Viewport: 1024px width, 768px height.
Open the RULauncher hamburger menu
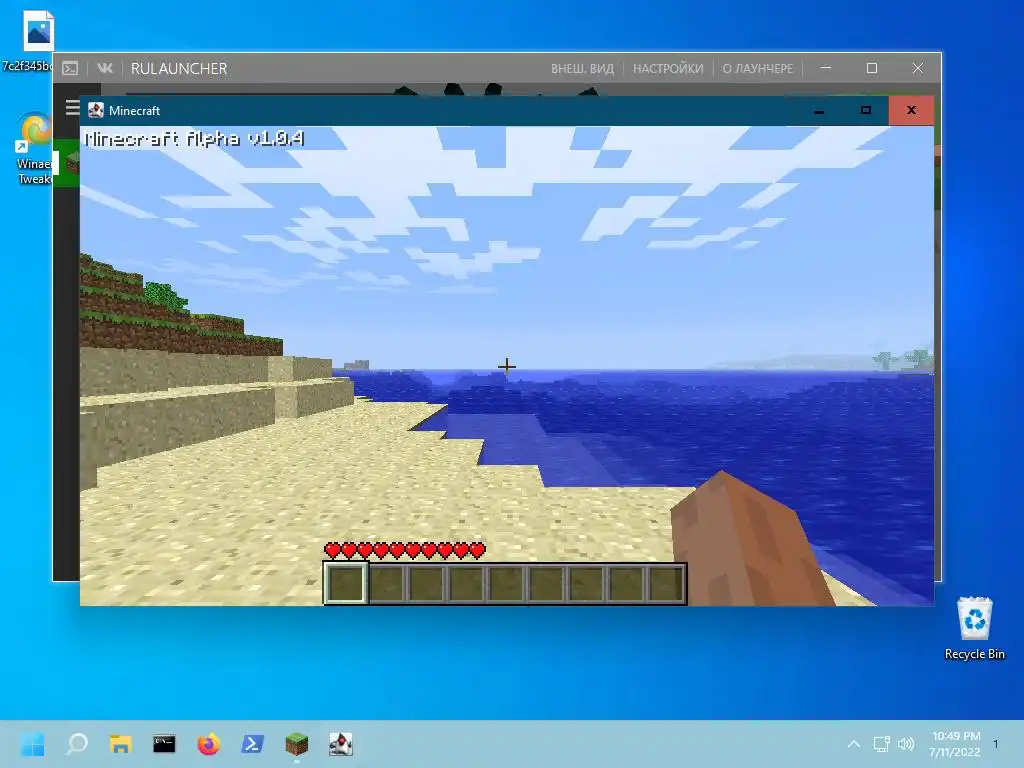point(72,108)
